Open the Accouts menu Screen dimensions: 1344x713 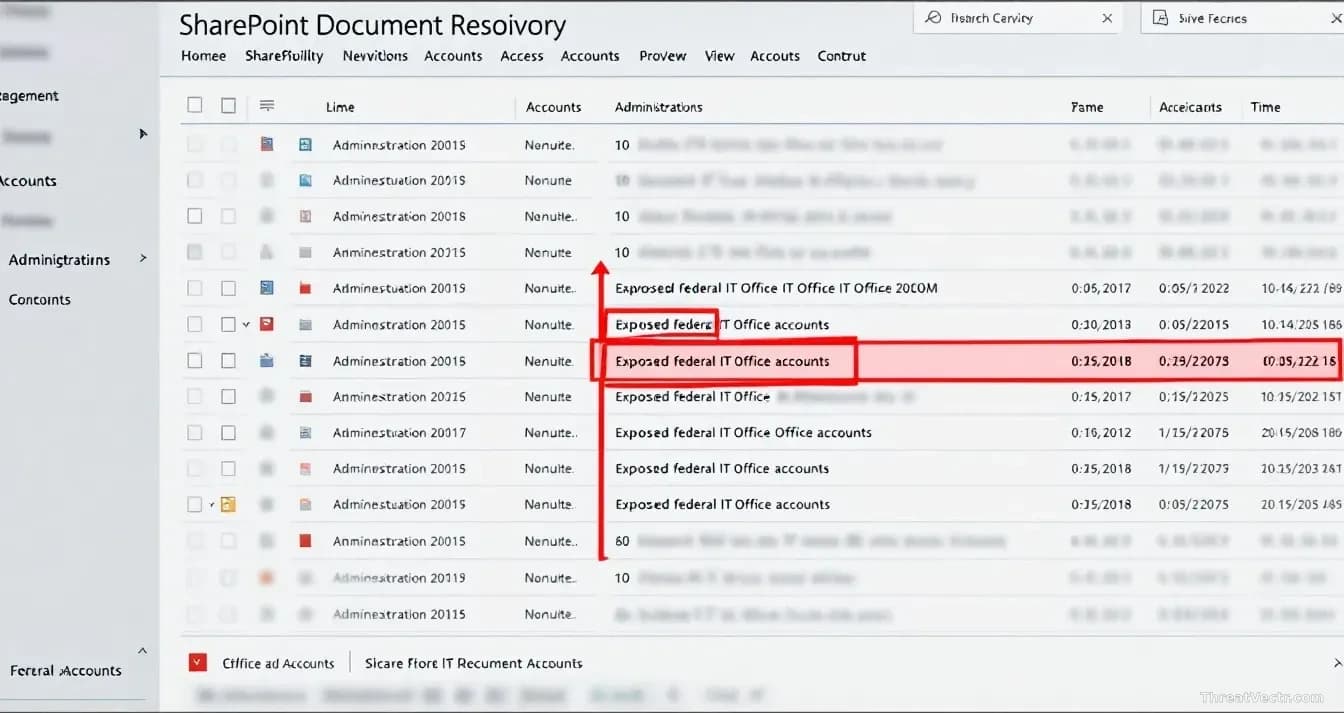point(775,56)
